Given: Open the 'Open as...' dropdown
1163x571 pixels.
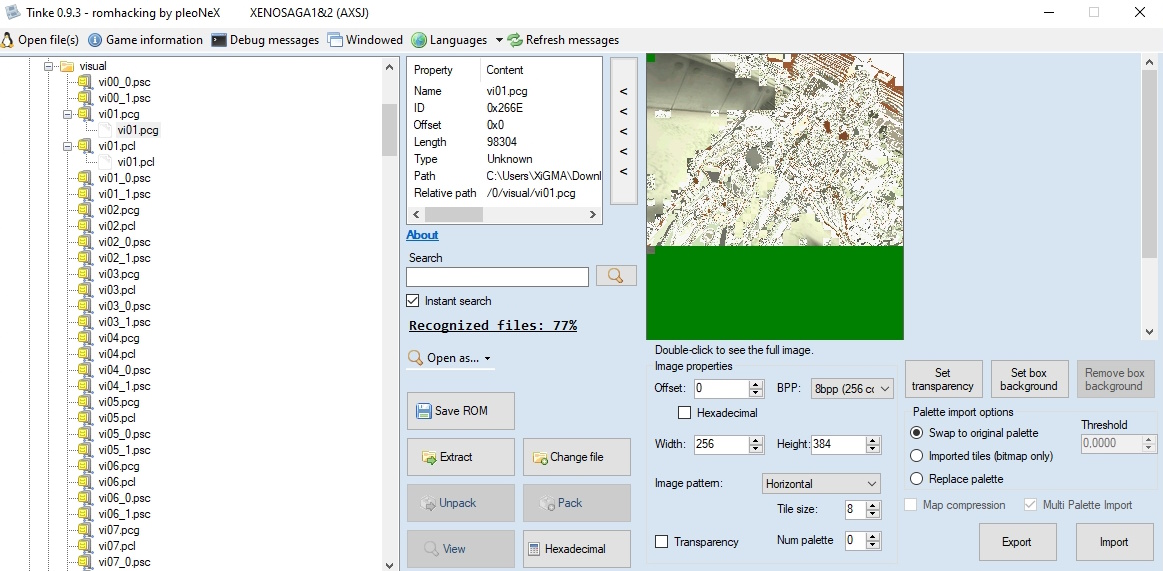Looking at the screenshot, I should (449, 358).
